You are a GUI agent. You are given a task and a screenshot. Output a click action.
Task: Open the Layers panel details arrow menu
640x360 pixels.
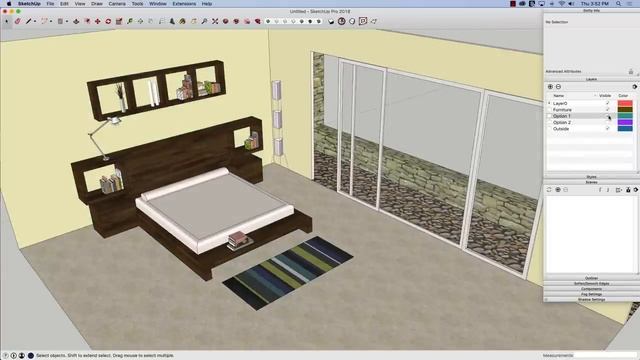[634, 87]
